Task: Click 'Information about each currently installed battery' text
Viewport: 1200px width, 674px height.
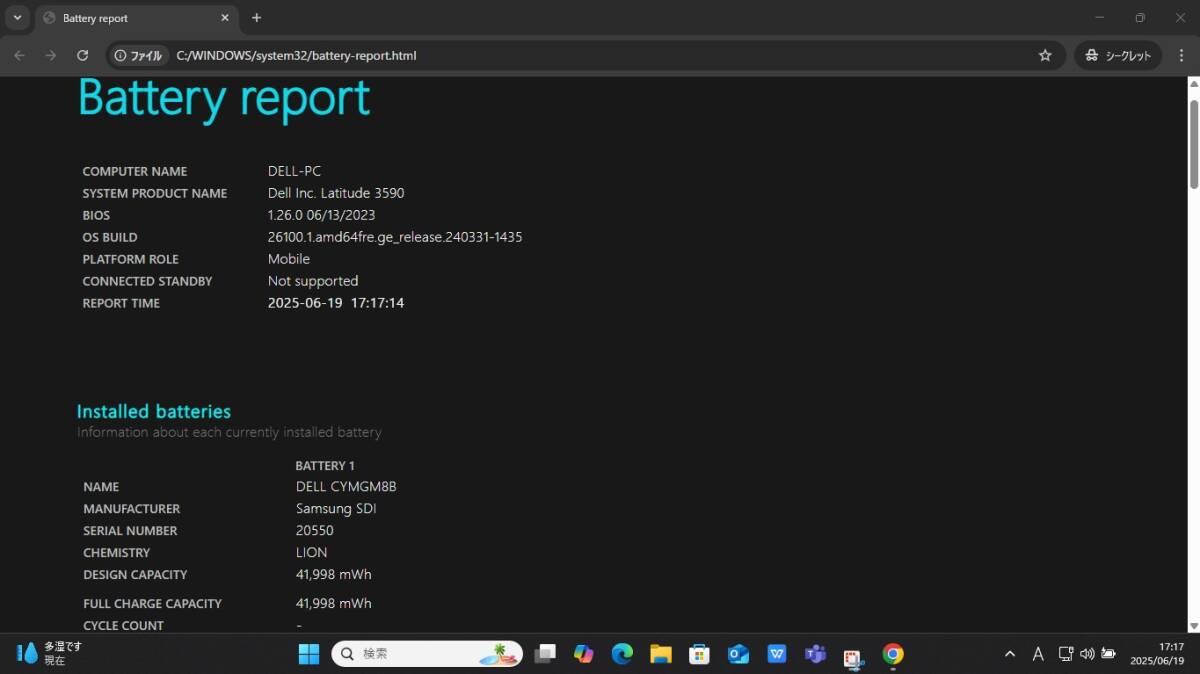Action: click(229, 433)
